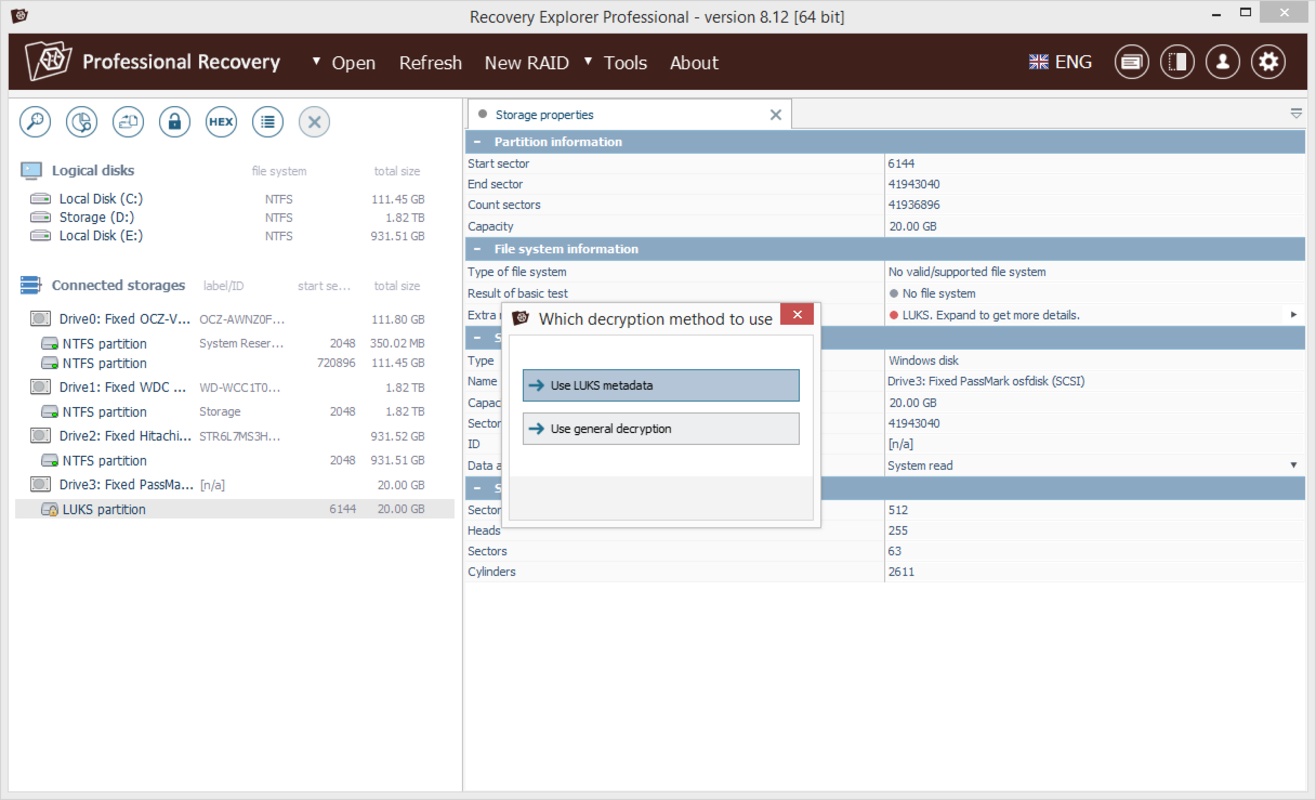Click the padlock decrypt storage icon
This screenshot has height=800, width=1316.
tap(174, 122)
